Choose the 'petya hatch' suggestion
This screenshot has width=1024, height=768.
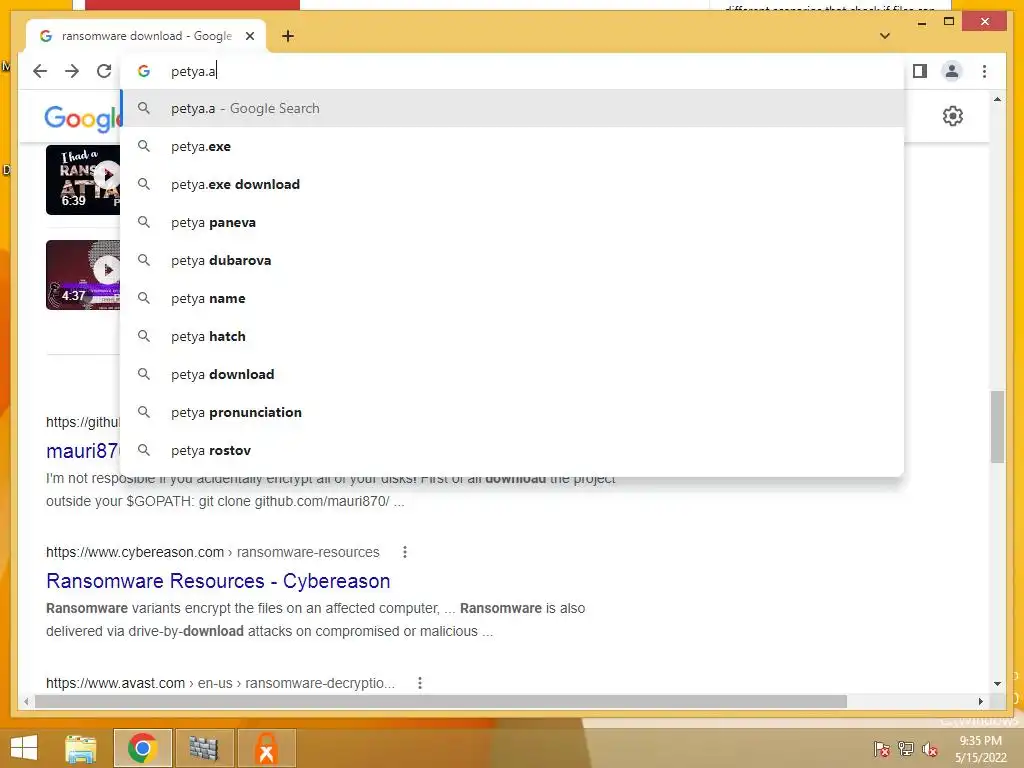coord(513,336)
